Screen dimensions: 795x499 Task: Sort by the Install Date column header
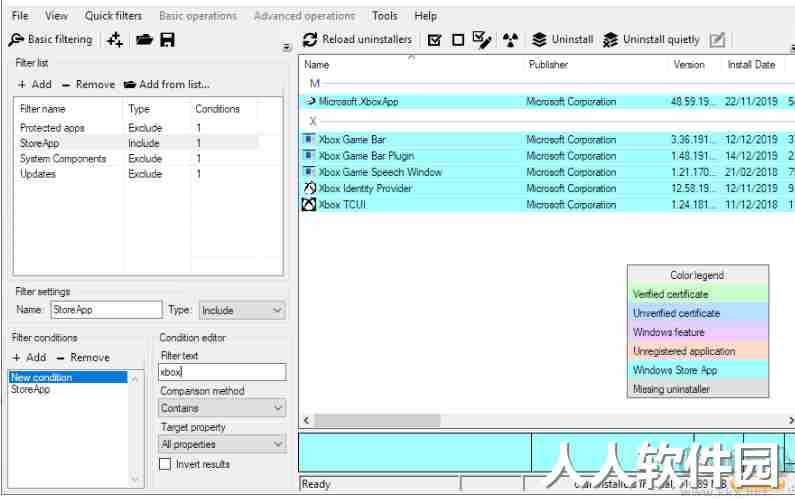pos(753,64)
